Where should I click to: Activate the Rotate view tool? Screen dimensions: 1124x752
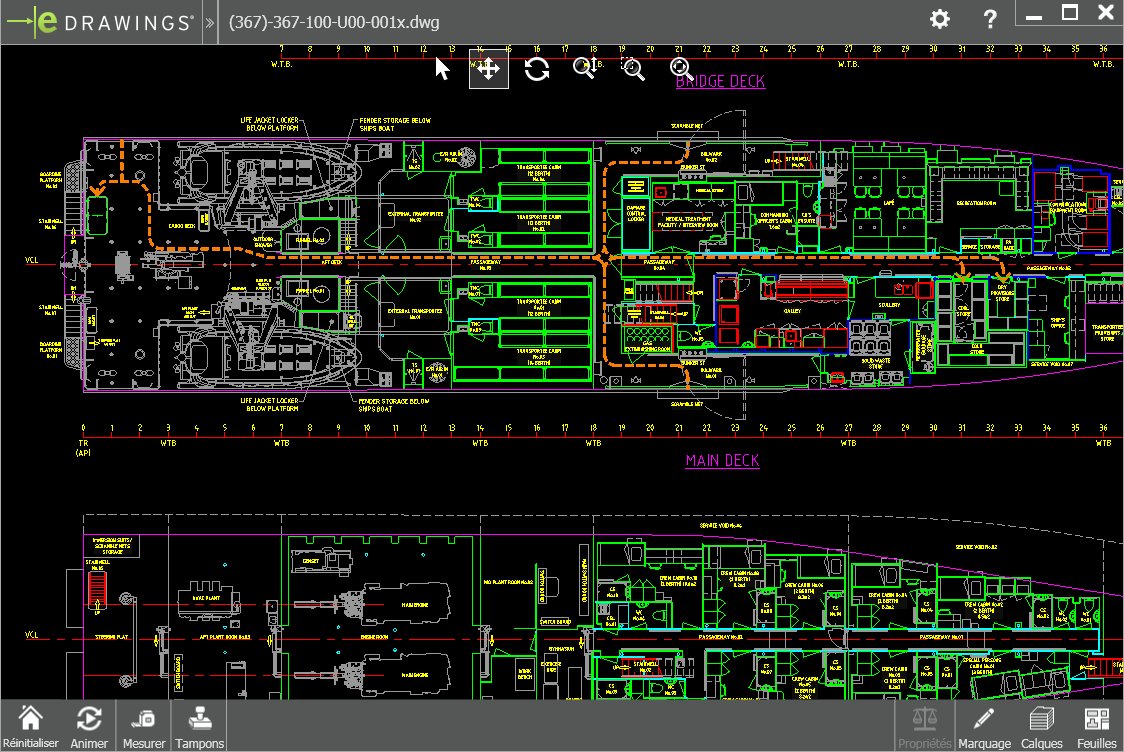(537, 69)
